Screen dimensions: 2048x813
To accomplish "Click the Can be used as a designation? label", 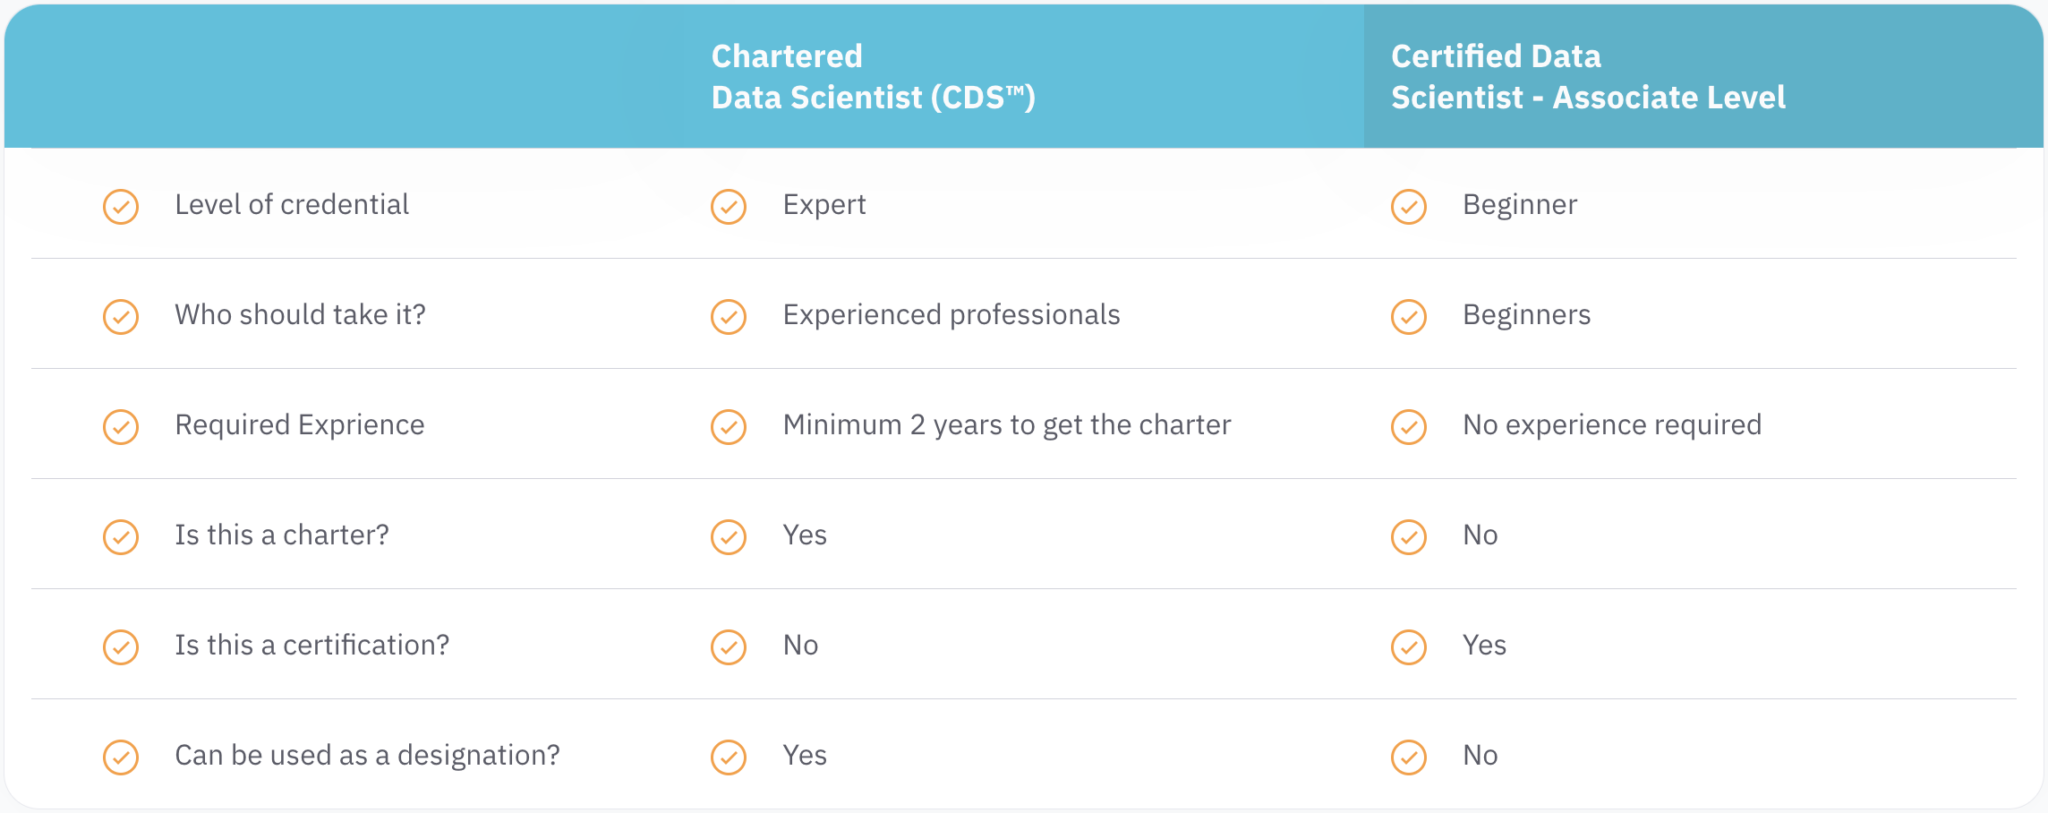I will (x=367, y=755).
